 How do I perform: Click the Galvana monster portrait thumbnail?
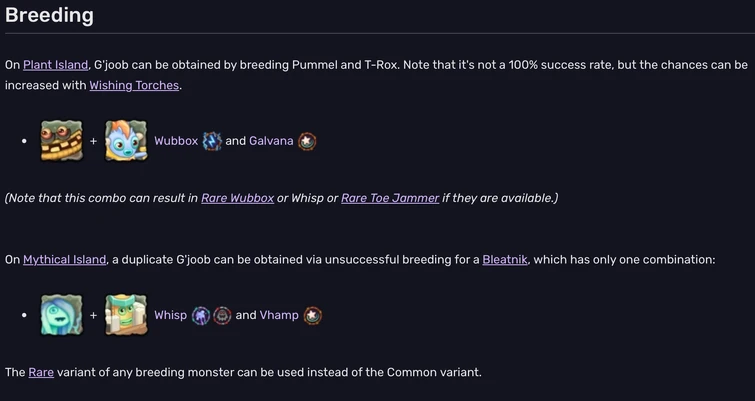point(125,141)
